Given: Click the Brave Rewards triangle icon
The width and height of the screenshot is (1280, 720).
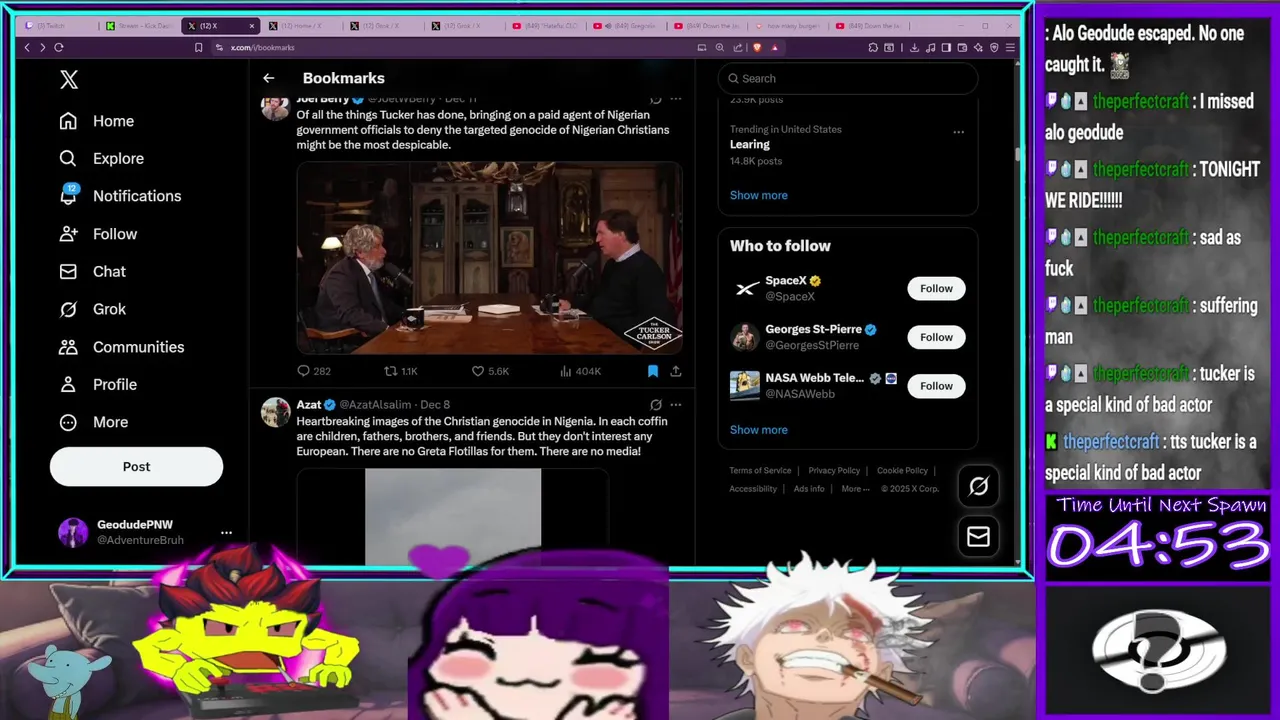Looking at the screenshot, I should tap(774, 47).
